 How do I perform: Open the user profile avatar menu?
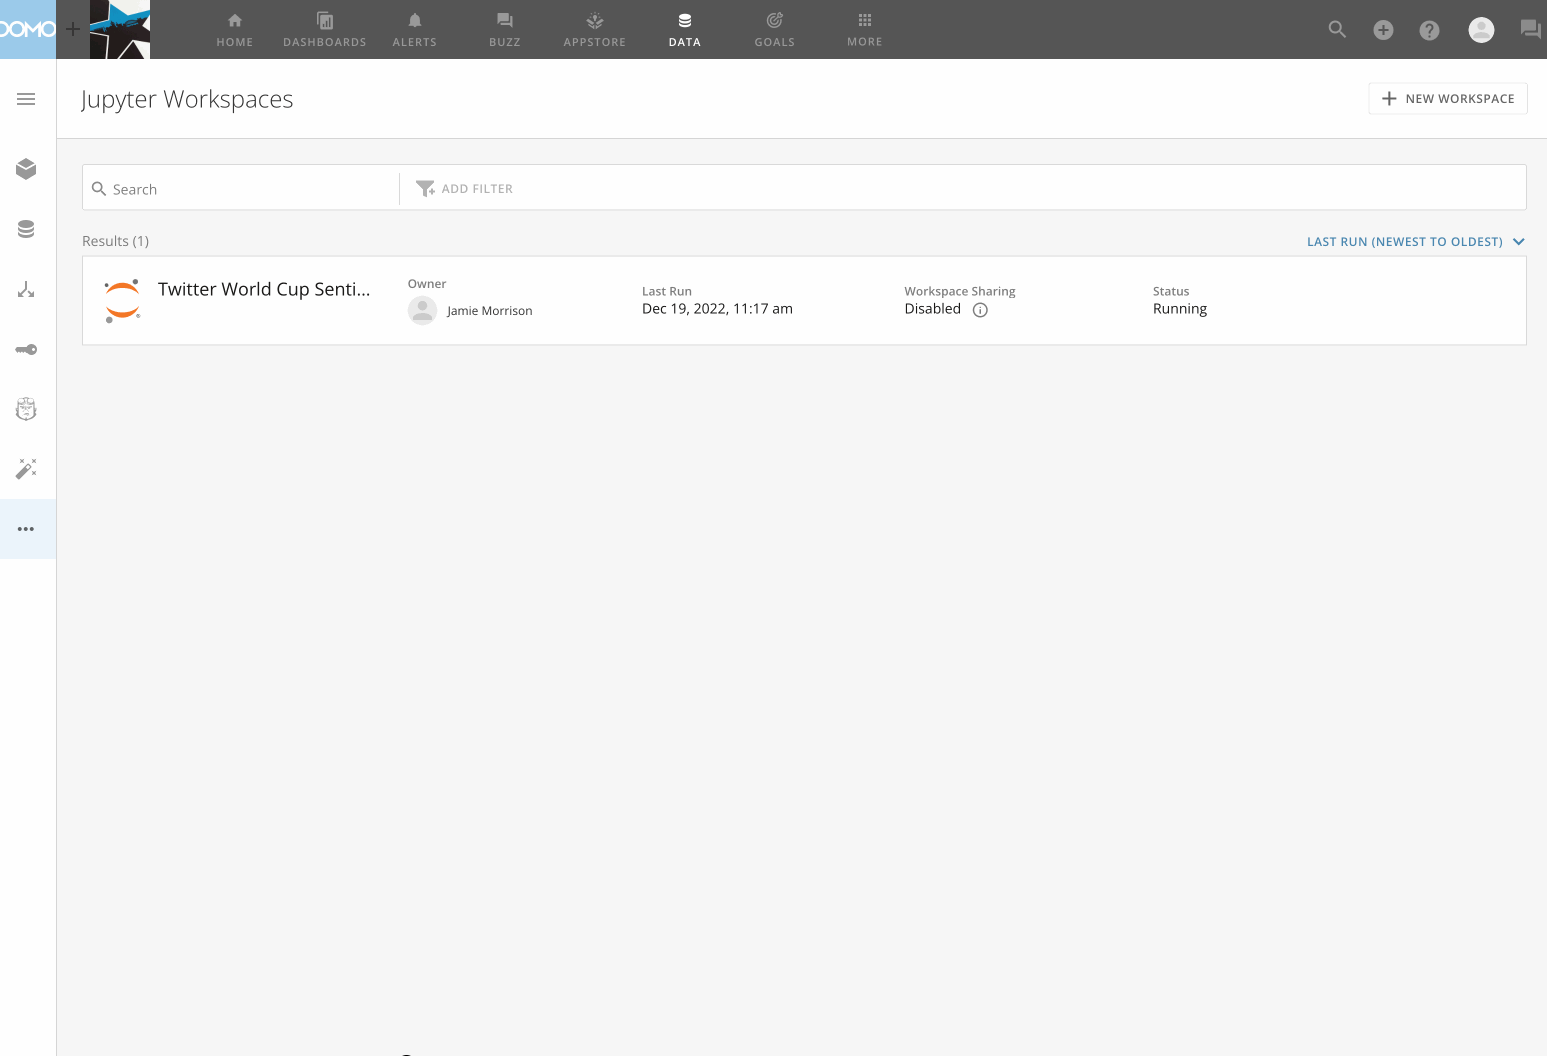pos(1481,30)
